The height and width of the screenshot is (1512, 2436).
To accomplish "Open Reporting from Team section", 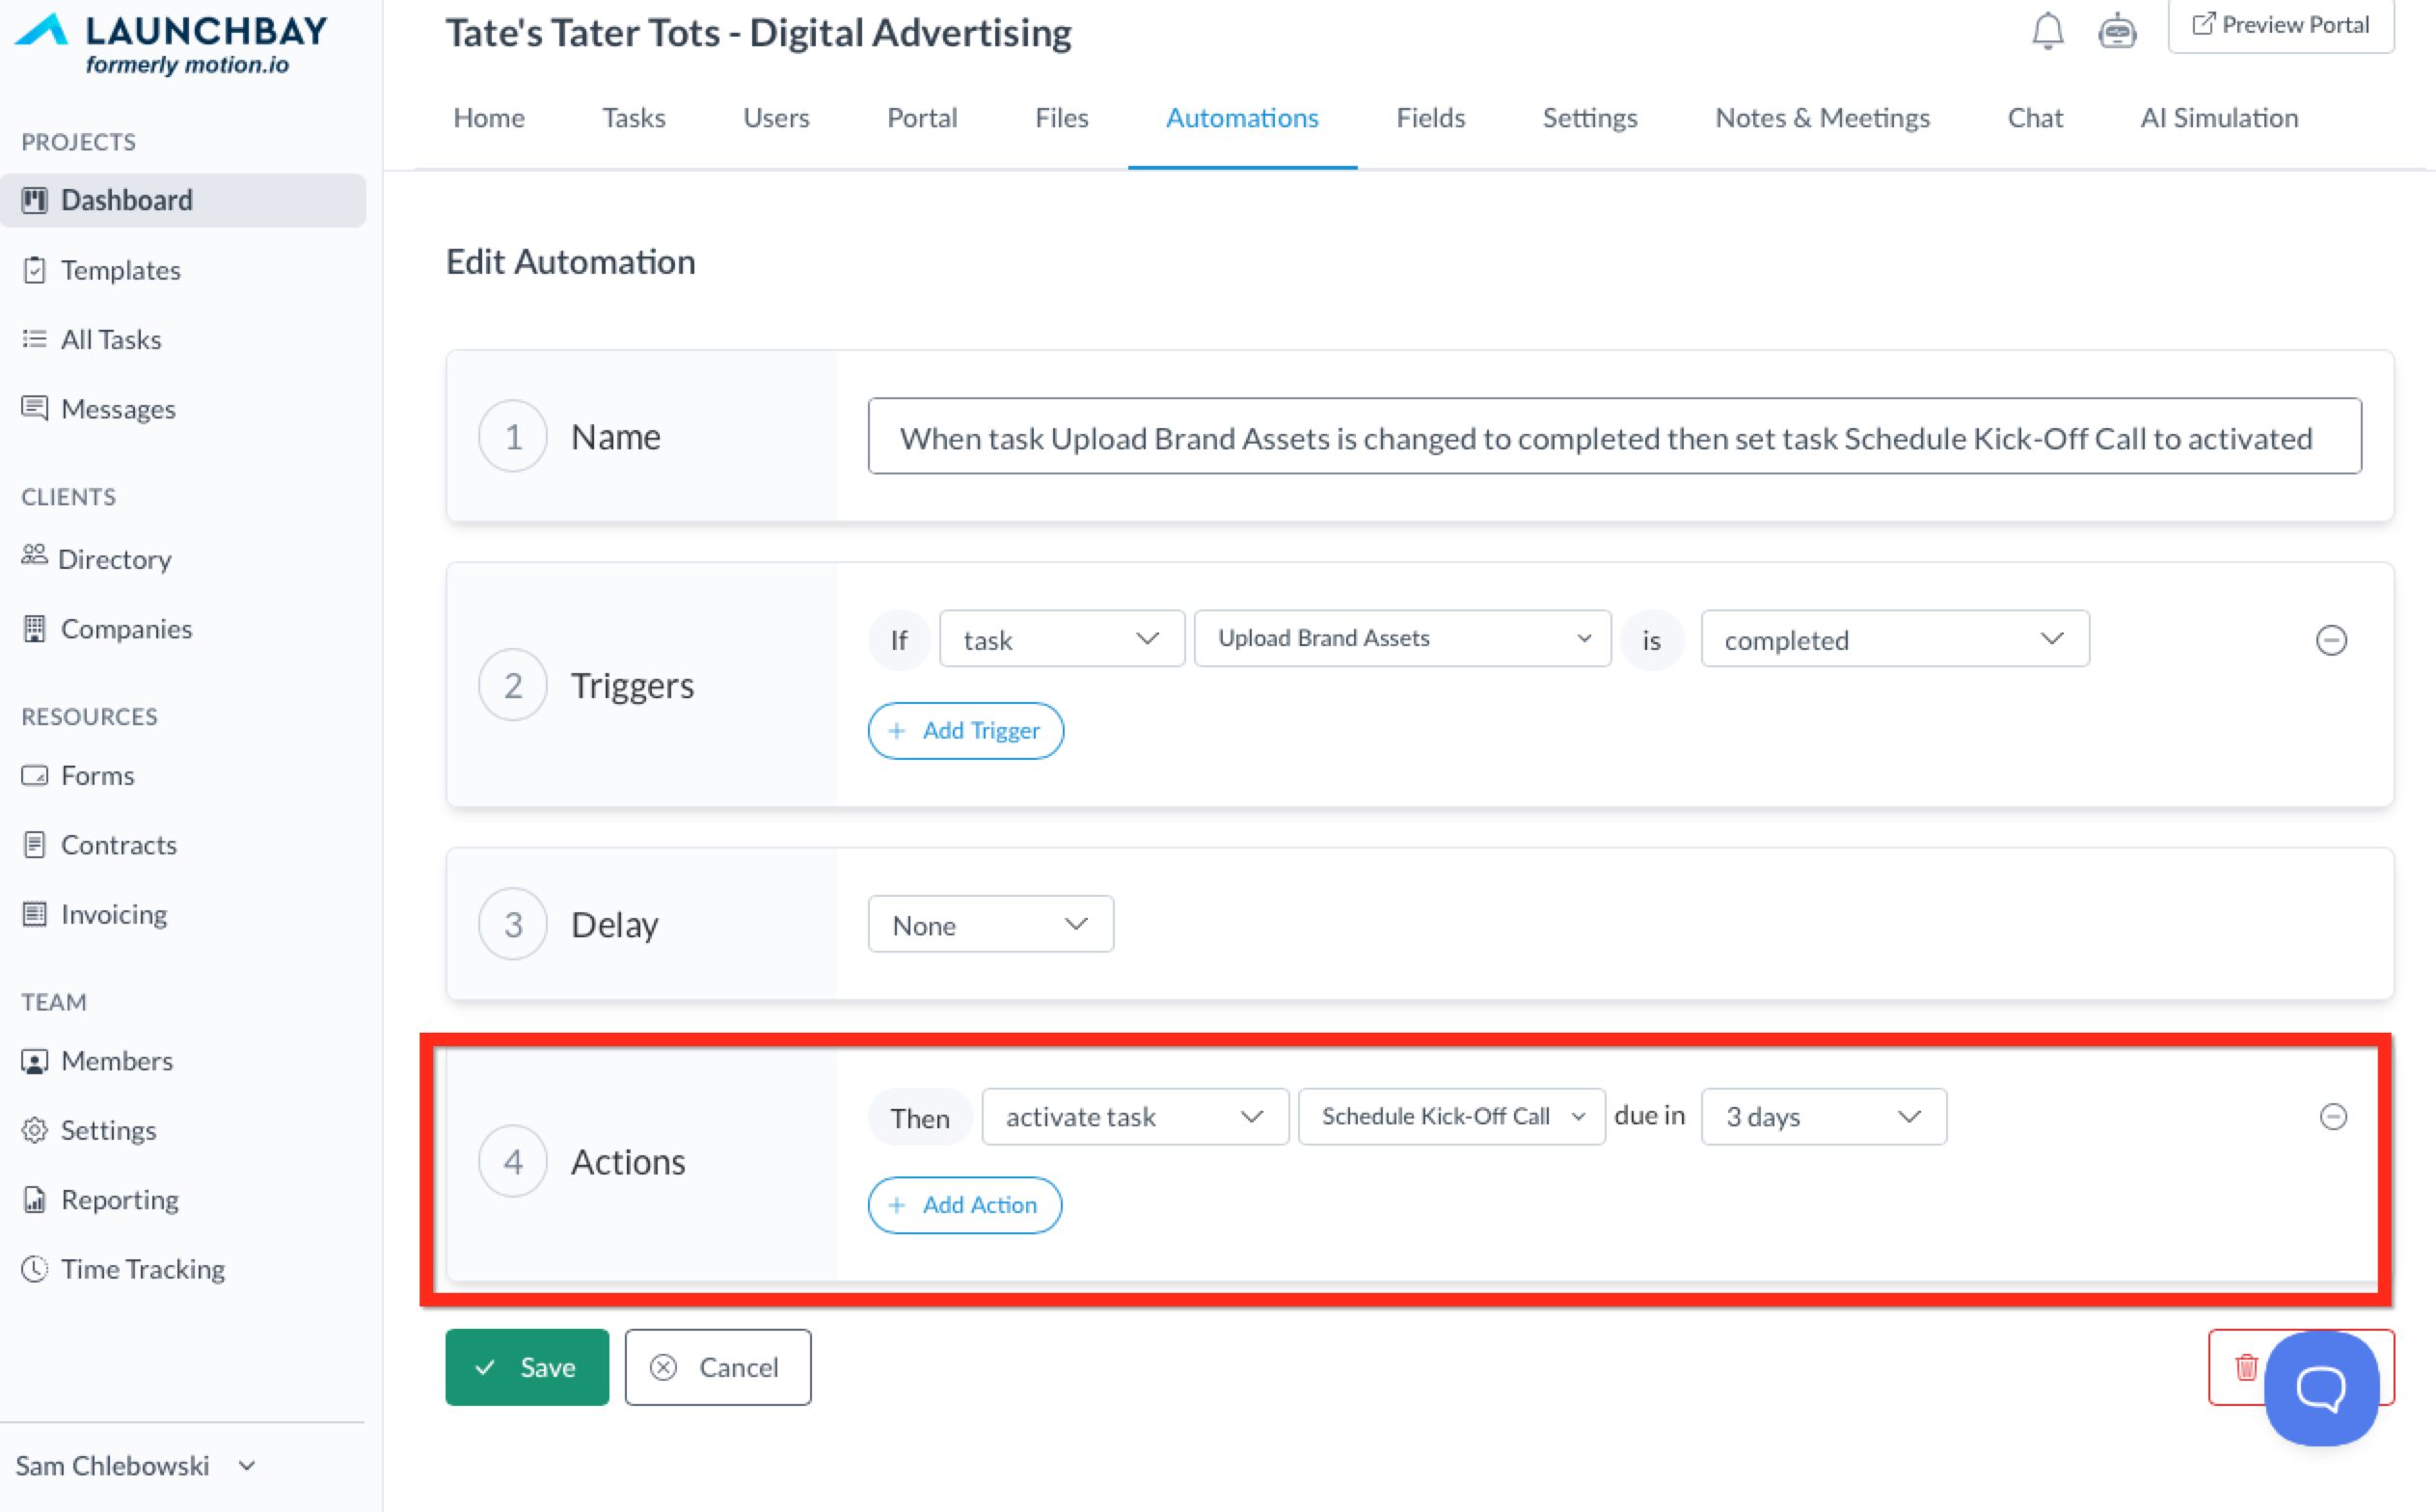I will click(x=119, y=1199).
